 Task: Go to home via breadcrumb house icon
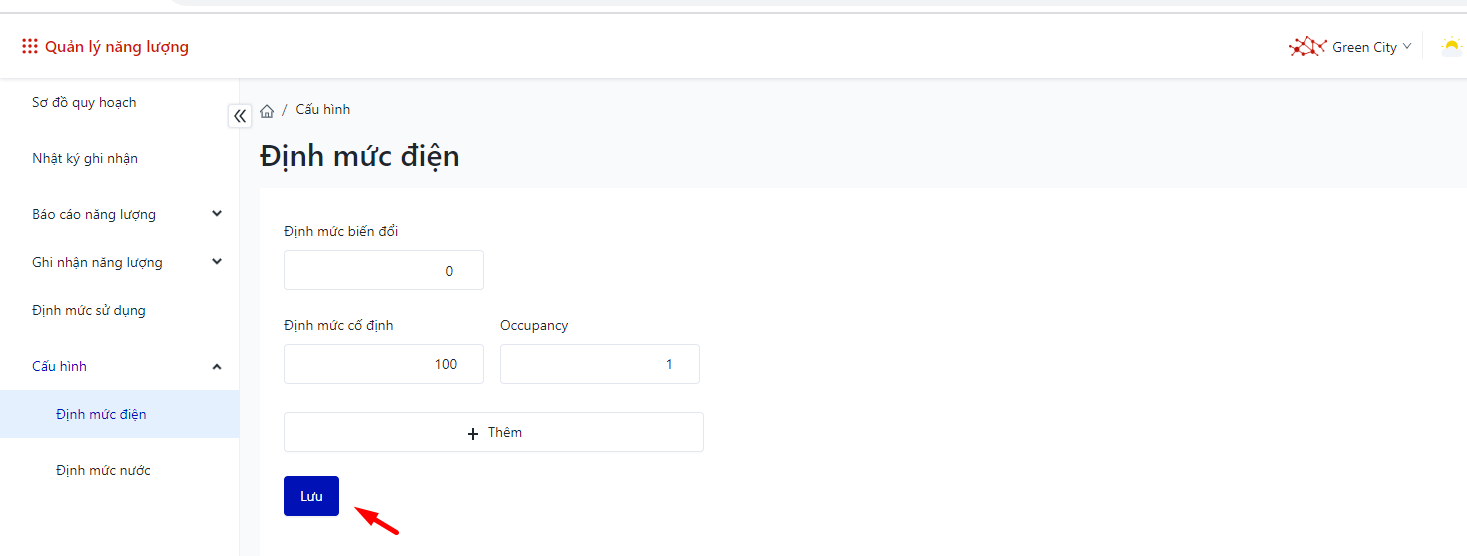(x=267, y=110)
